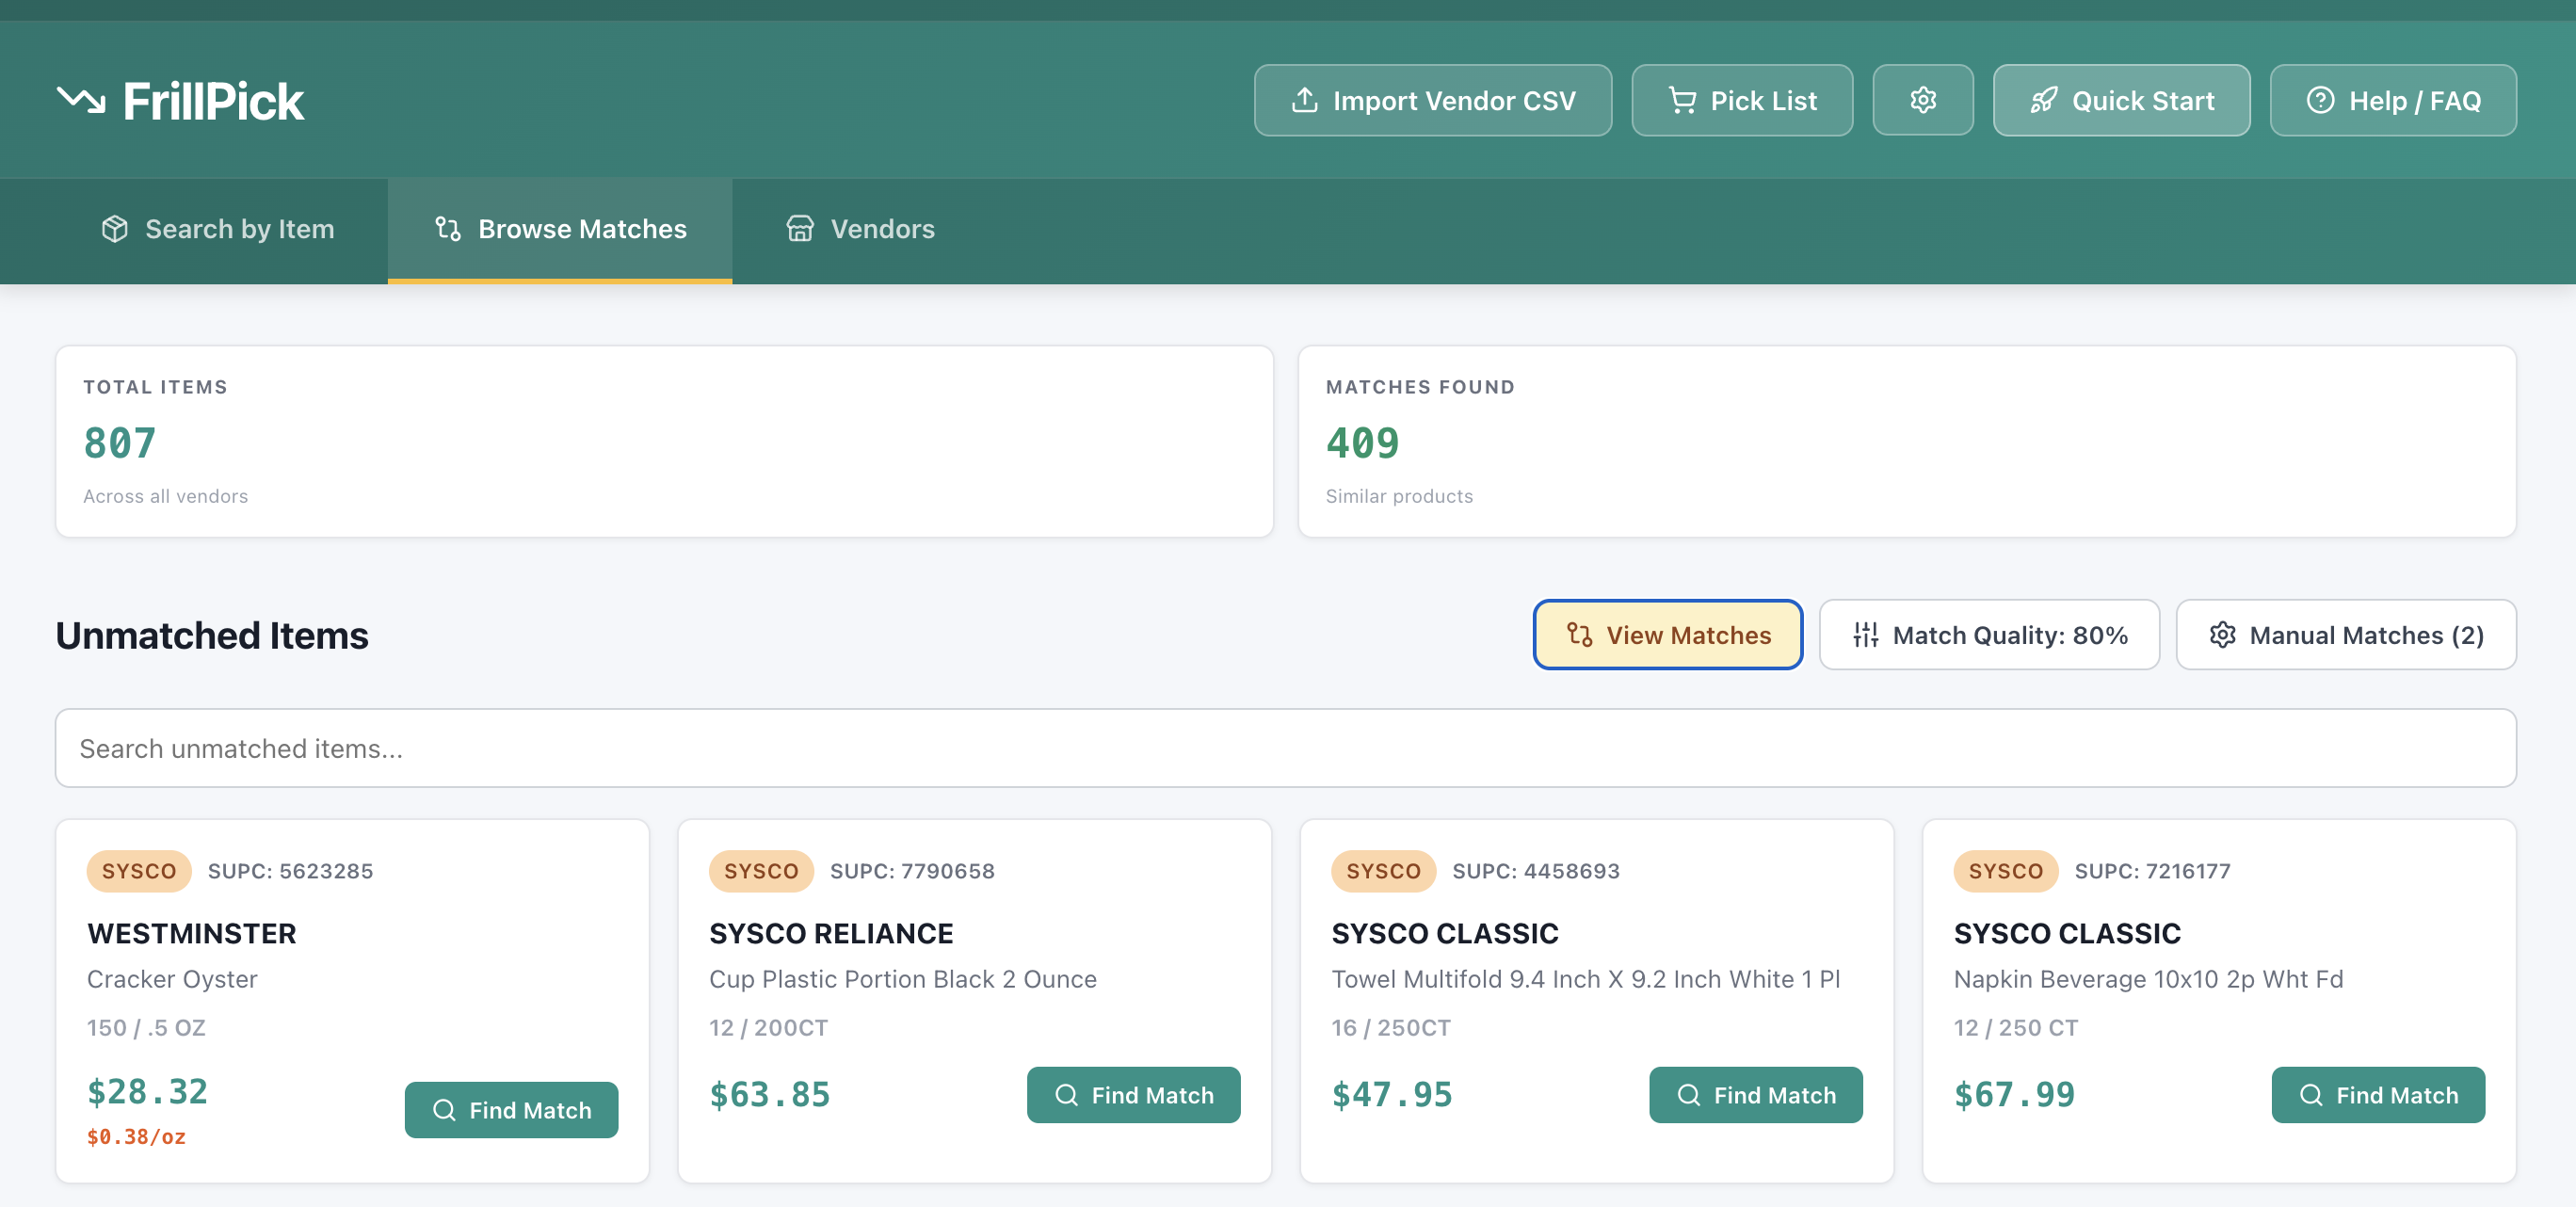Switch to Search by Item tab

pos(217,229)
